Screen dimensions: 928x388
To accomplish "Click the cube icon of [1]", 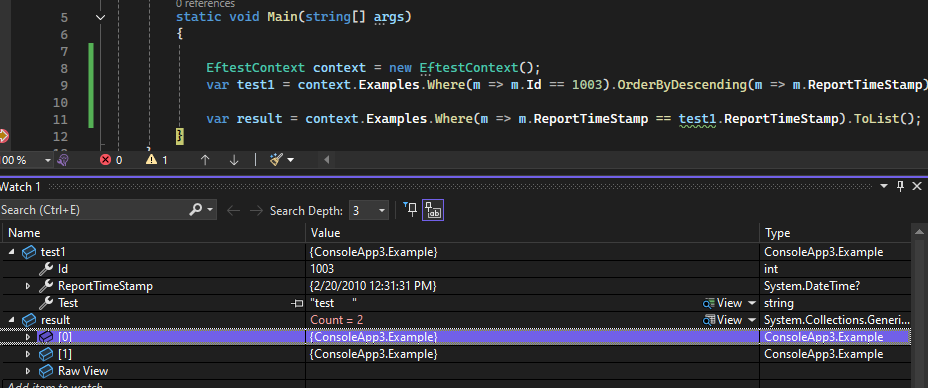I will click(x=46, y=354).
